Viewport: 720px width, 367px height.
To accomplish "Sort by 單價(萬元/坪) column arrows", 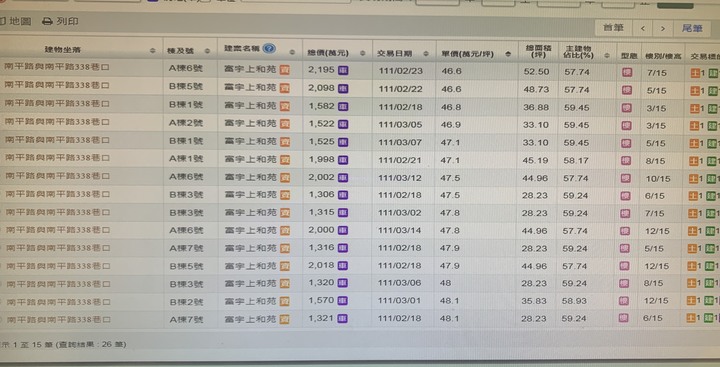I will click(x=507, y=54).
